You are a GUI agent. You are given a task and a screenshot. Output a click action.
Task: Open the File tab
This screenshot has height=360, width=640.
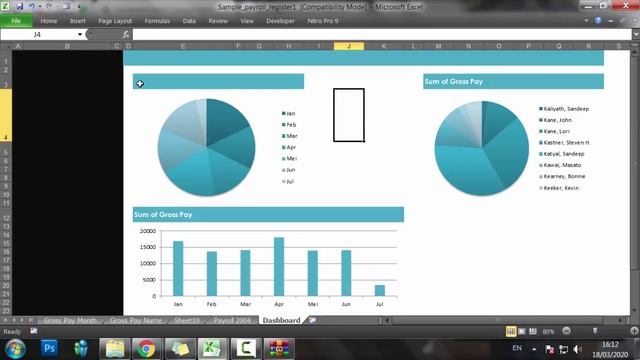[16, 21]
